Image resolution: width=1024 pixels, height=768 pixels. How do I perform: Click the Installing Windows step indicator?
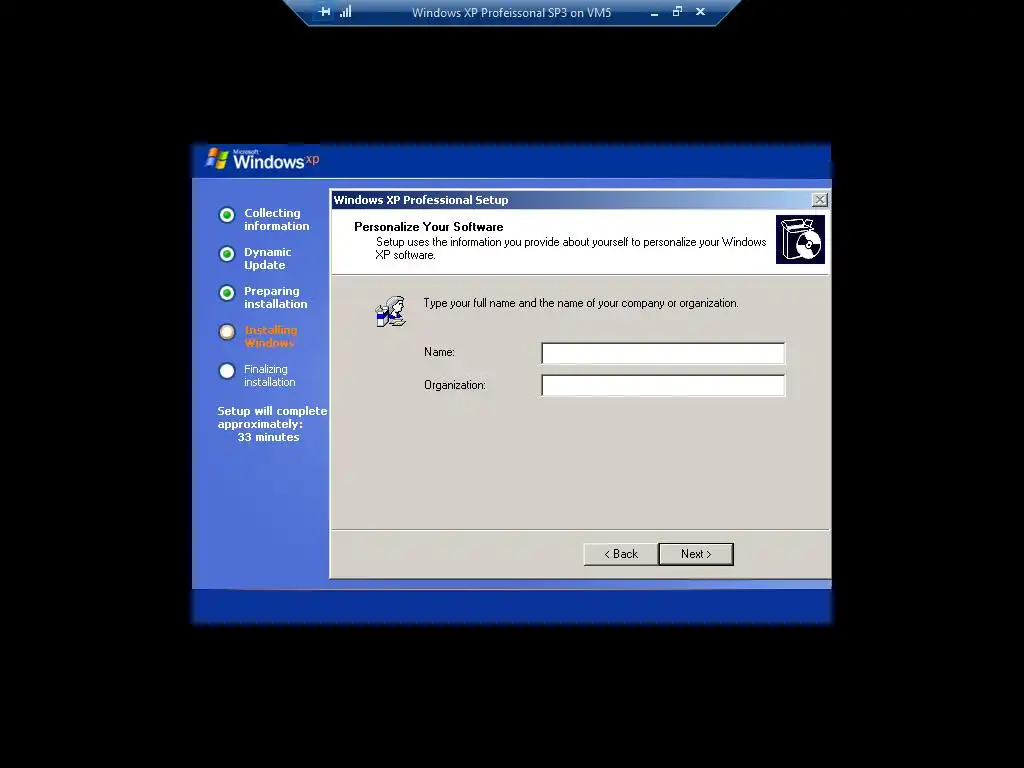point(227,332)
